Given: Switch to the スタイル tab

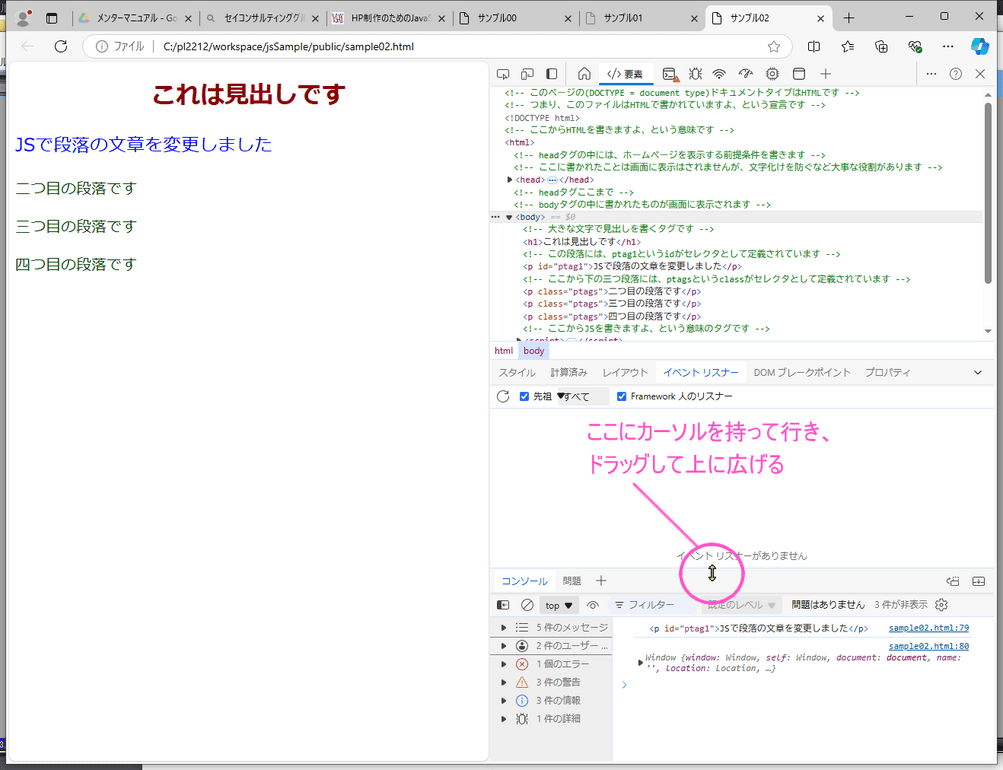Looking at the screenshot, I should [x=516, y=372].
